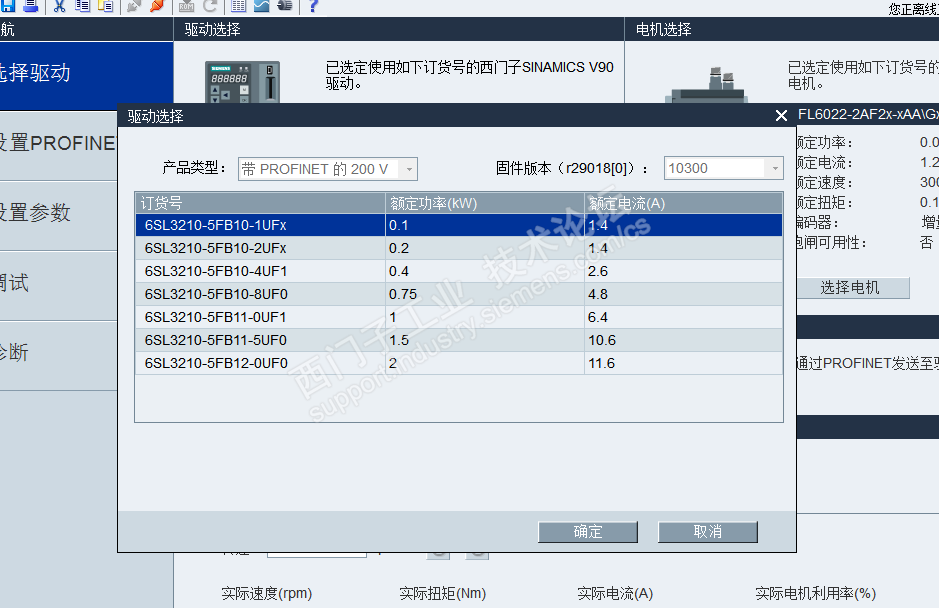Select row 6SL3210-5FB11-0UF1
Screen dimensions: 939x608
(x=459, y=317)
